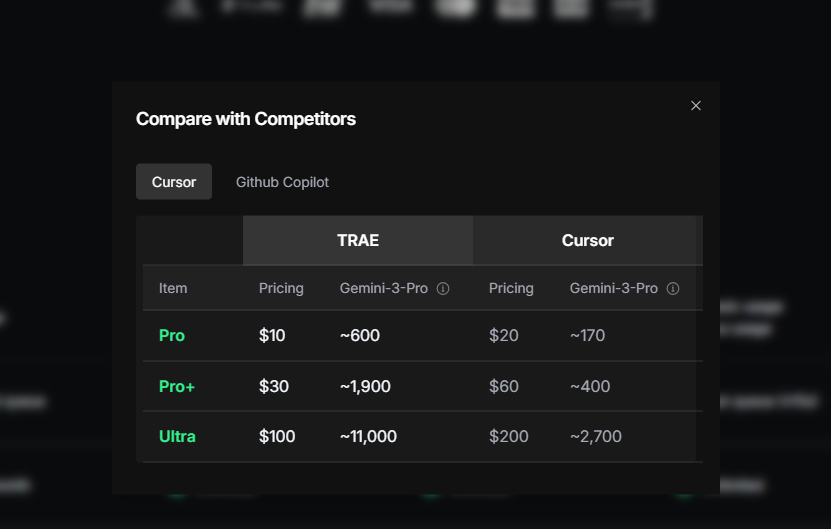Image resolution: width=831 pixels, height=529 pixels.
Task: Select the Ultra plan row label
Action: (x=177, y=436)
